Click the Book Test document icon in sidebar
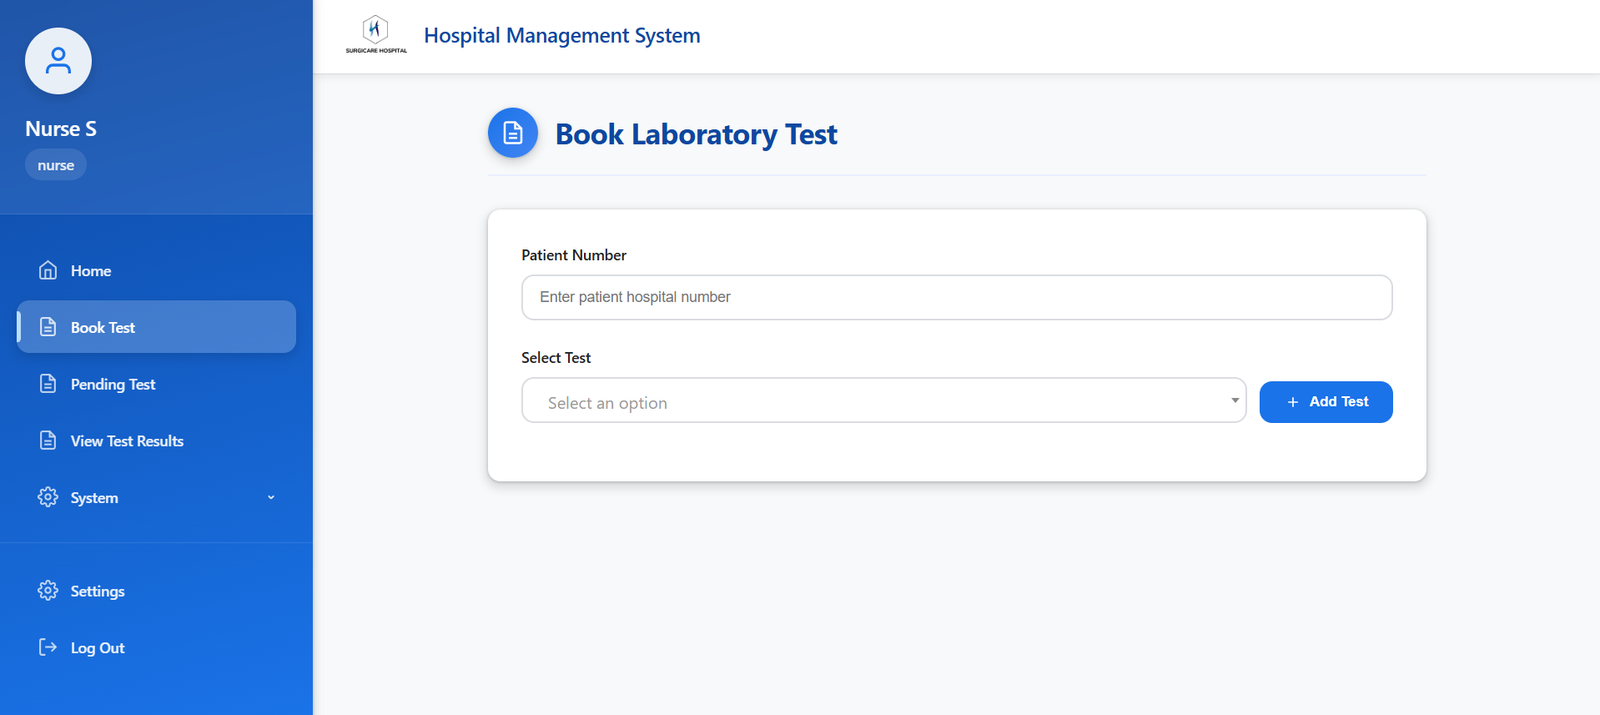This screenshot has height=715, width=1600. pos(48,327)
